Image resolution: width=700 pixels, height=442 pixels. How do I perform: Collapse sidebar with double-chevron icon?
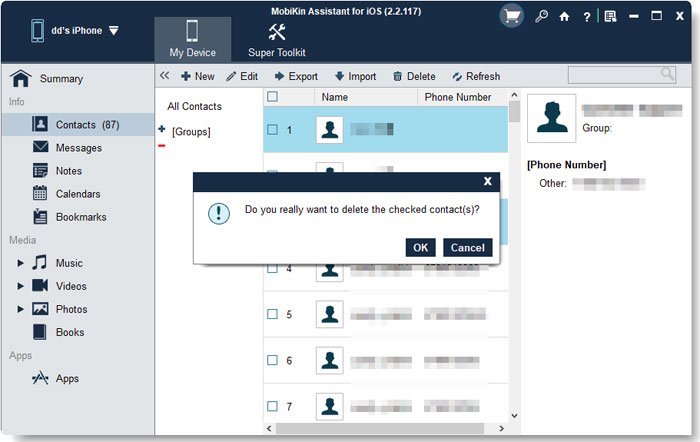pos(165,75)
